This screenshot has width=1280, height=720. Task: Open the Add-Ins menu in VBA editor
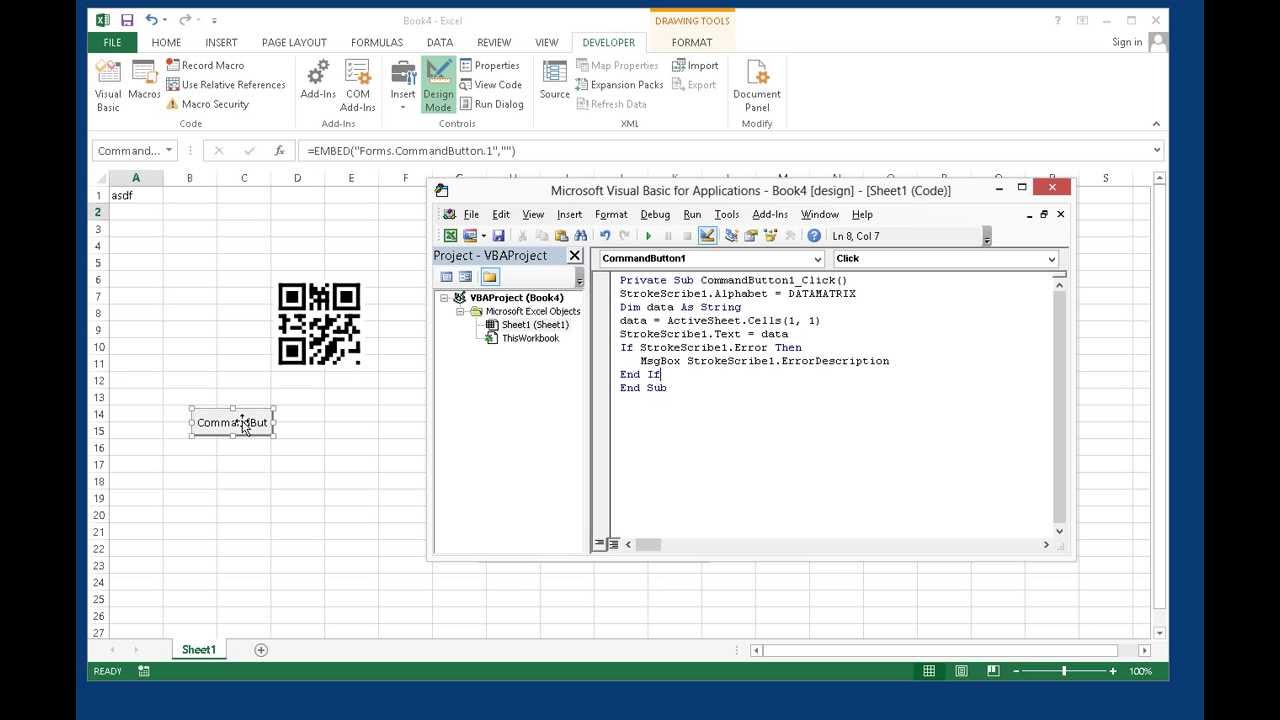(x=770, y=214)
